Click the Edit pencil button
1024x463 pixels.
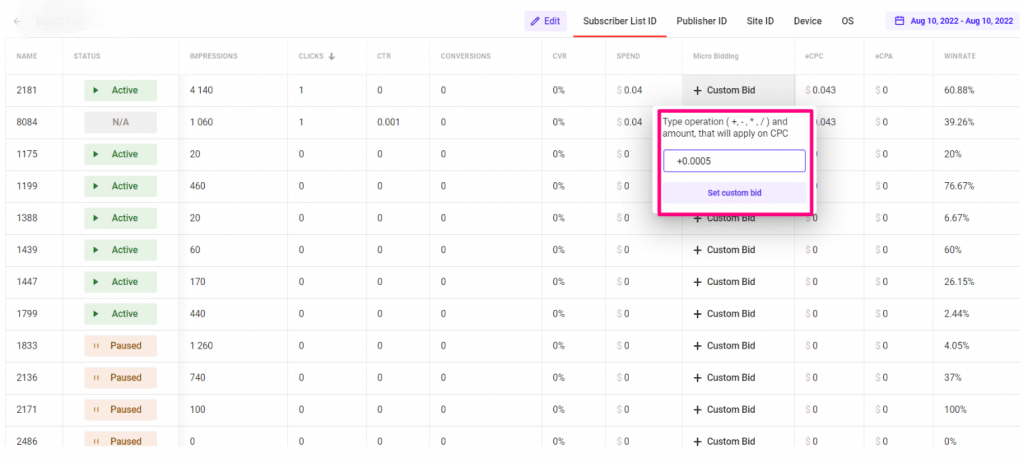(x=545, y=21)
